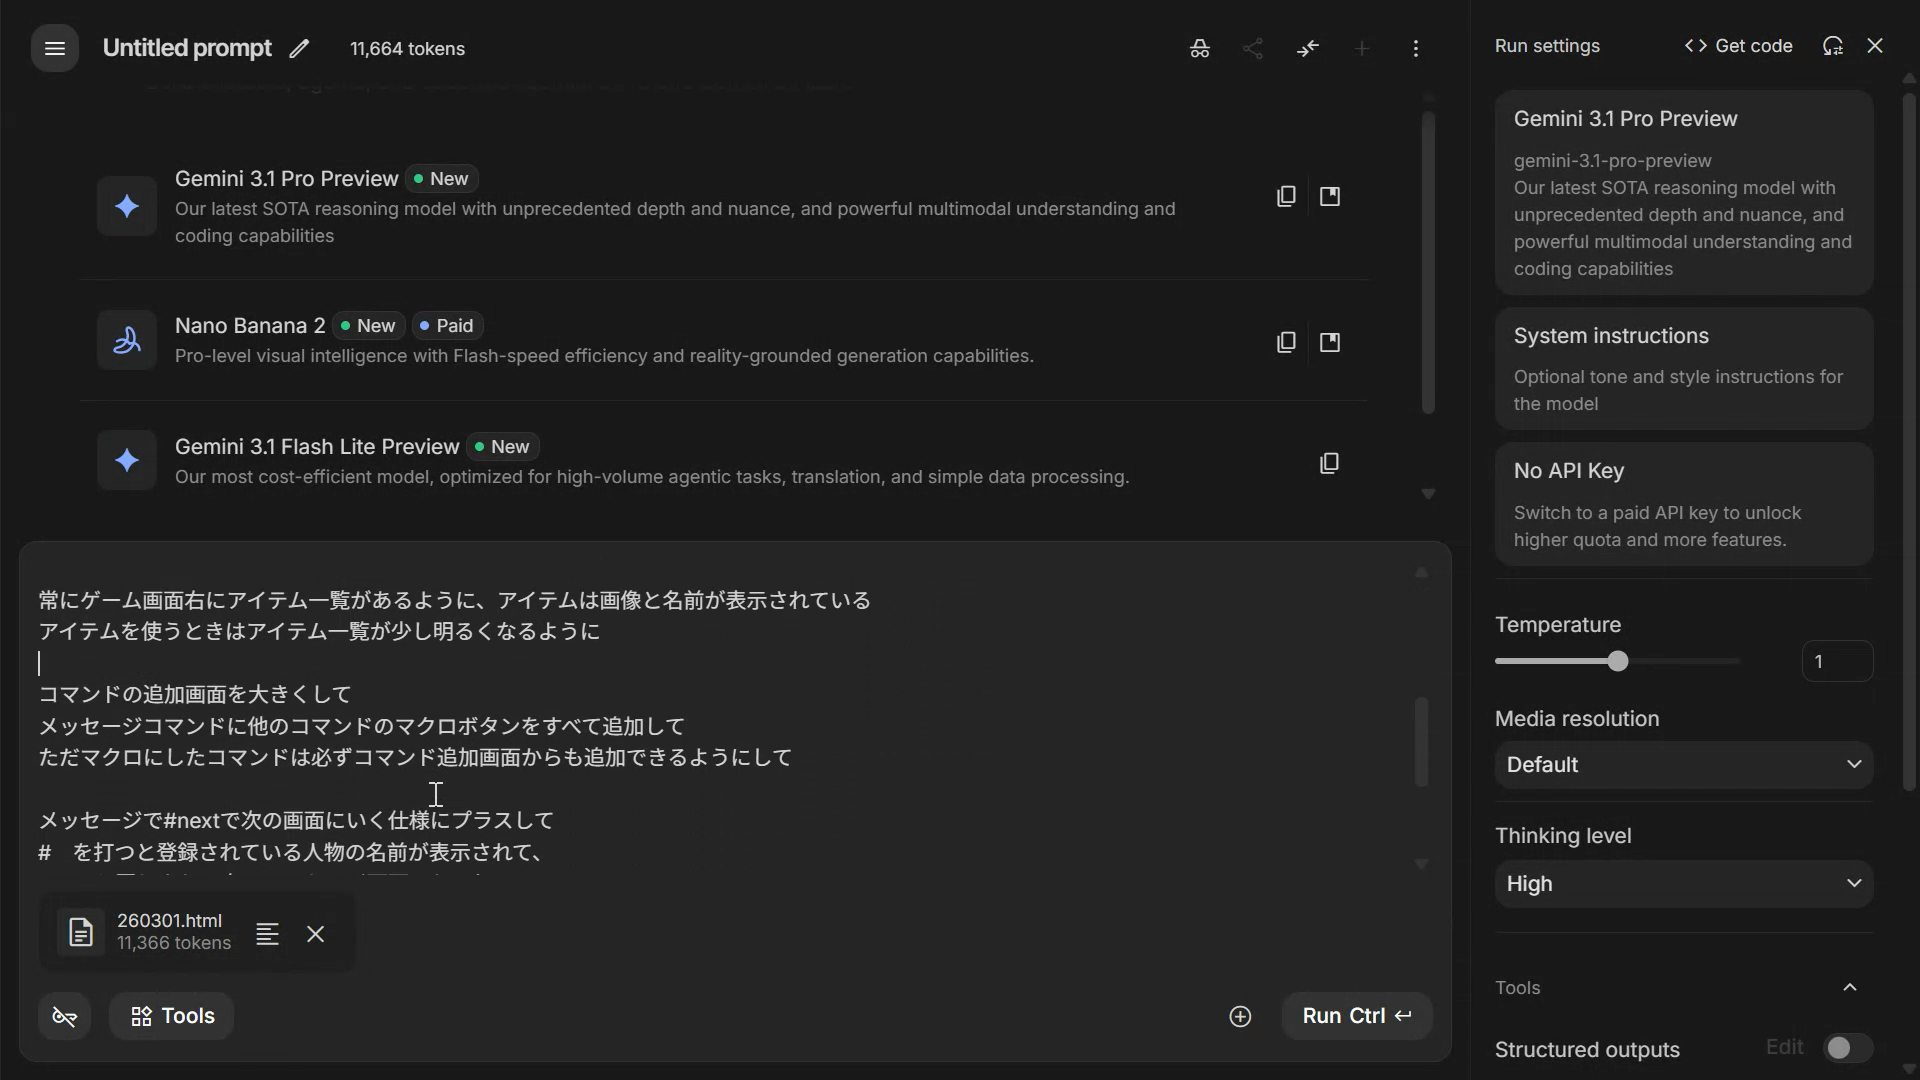Collapse the Tools section chevron
The width and height of the screenshot is (1920, 1080).
click(x=1850, y=988)
